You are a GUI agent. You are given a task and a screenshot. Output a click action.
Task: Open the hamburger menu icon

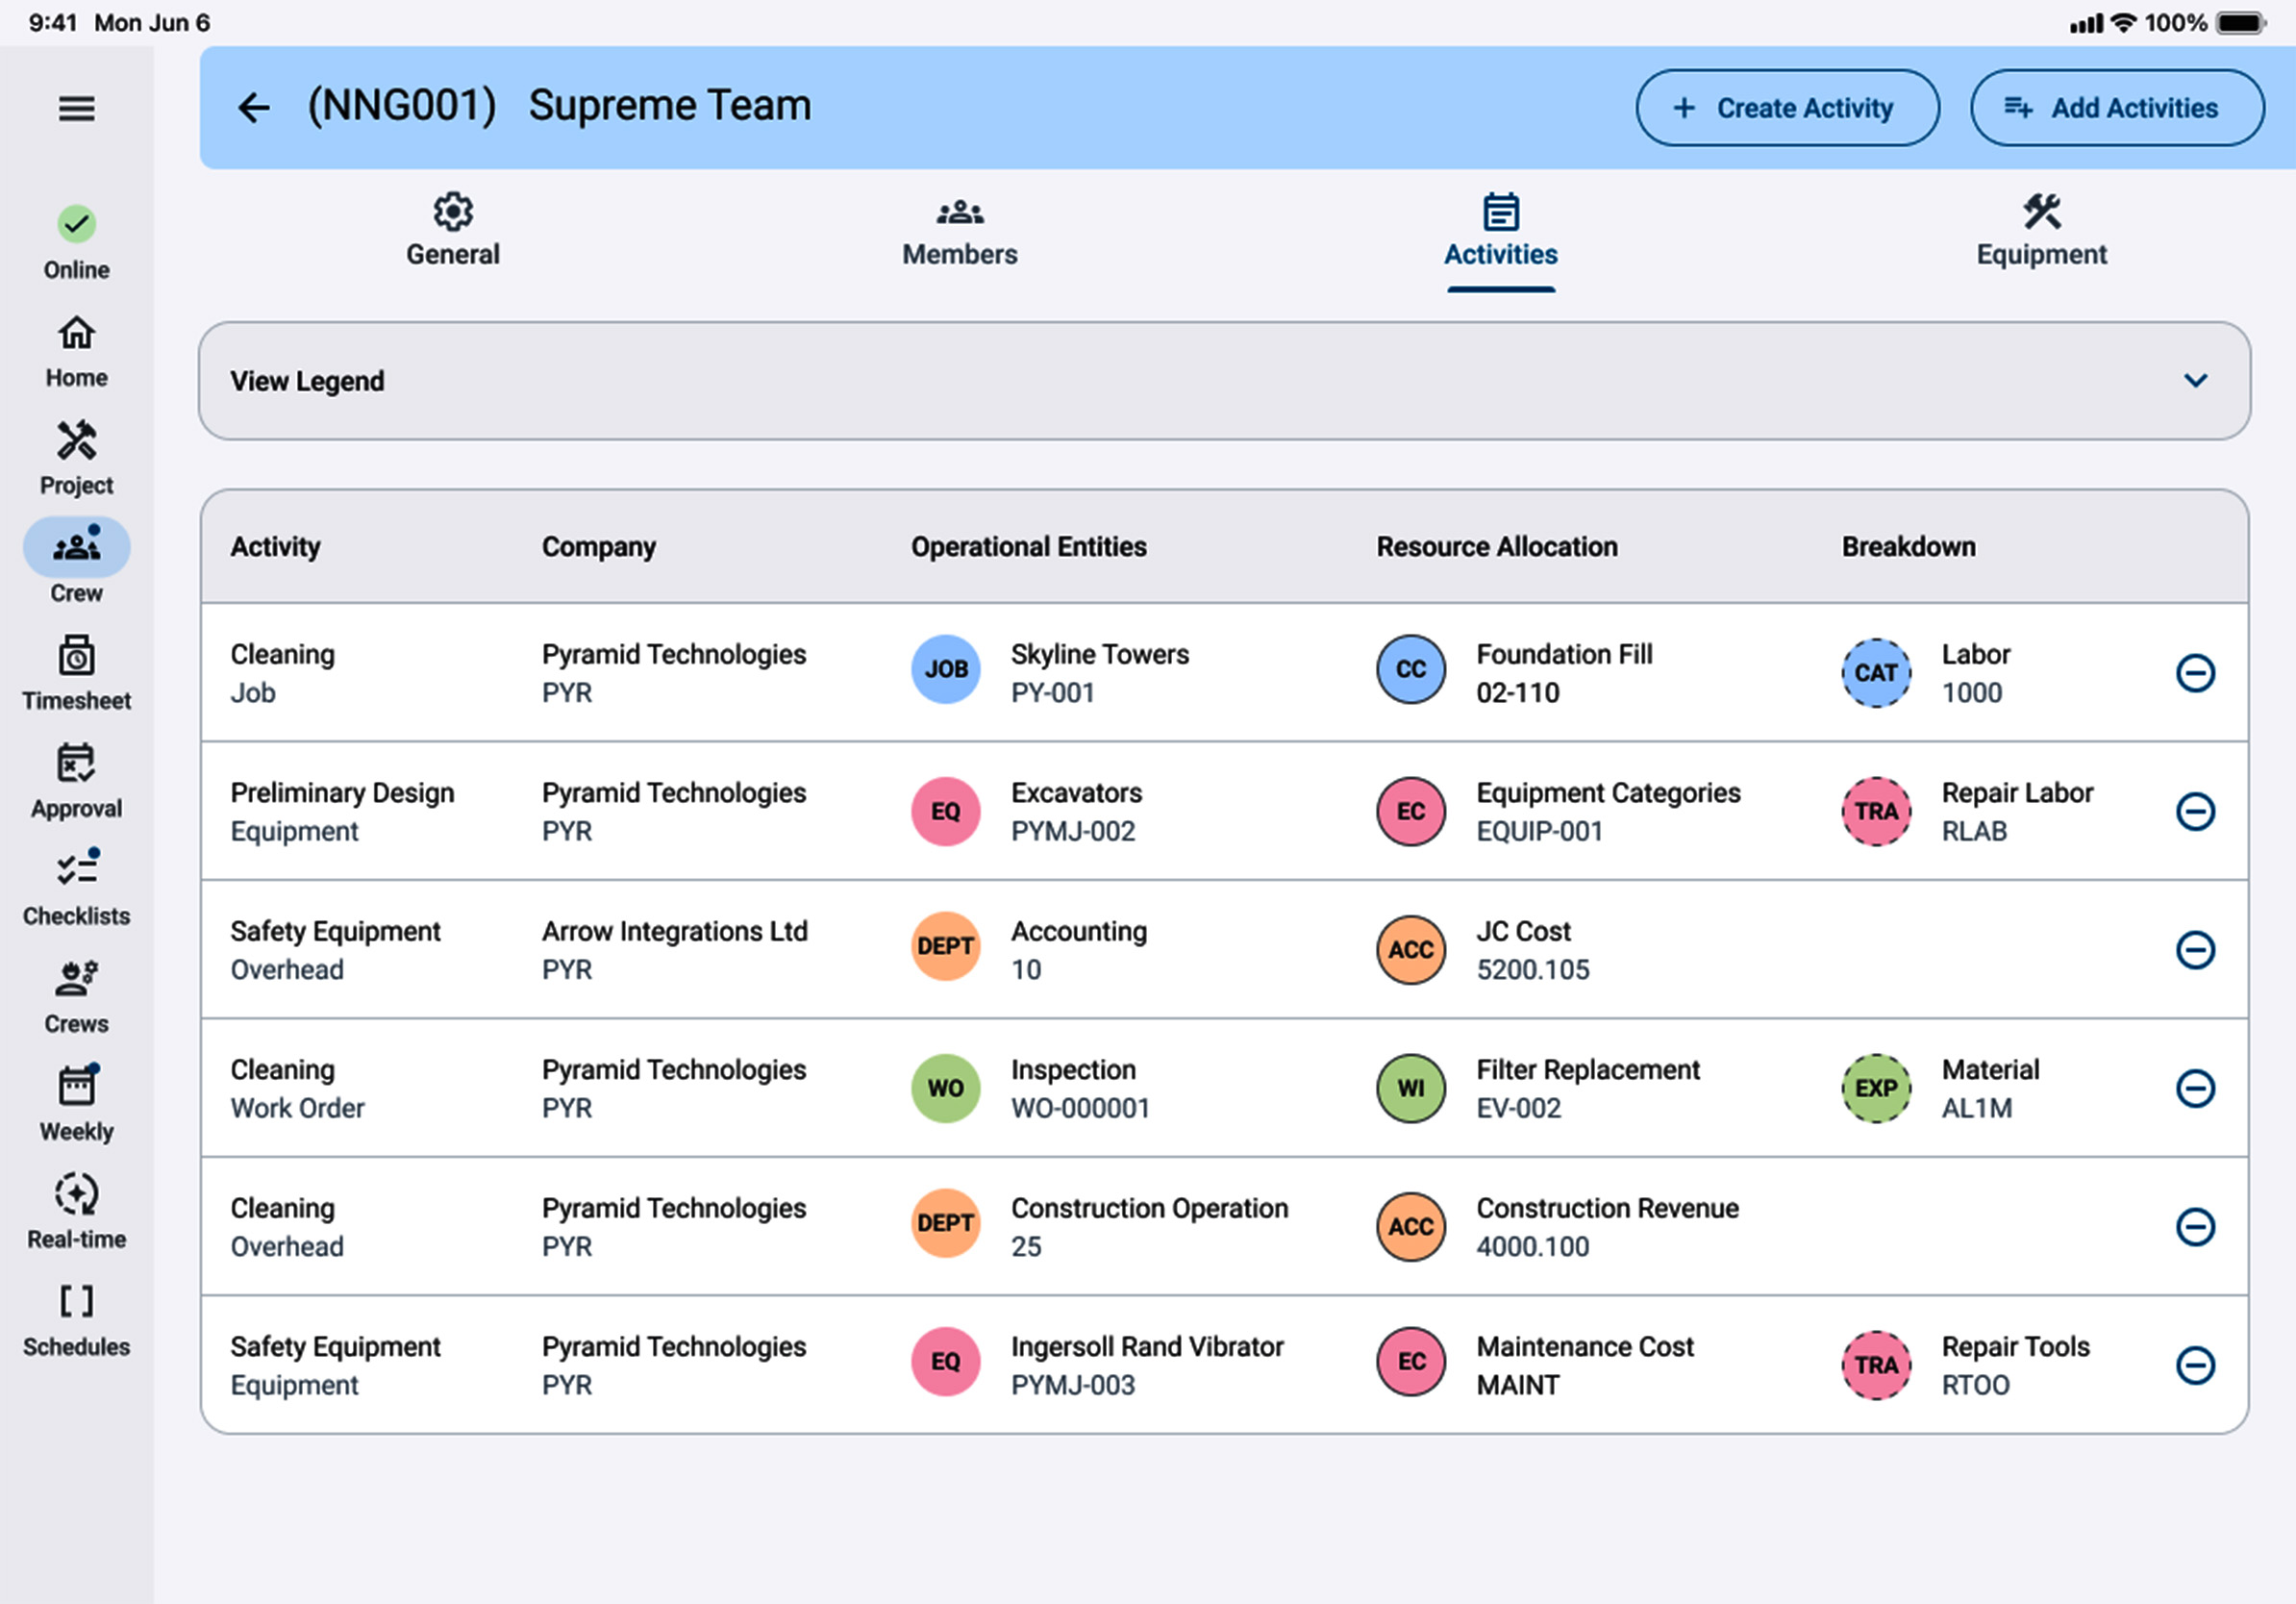click(76, 108)
